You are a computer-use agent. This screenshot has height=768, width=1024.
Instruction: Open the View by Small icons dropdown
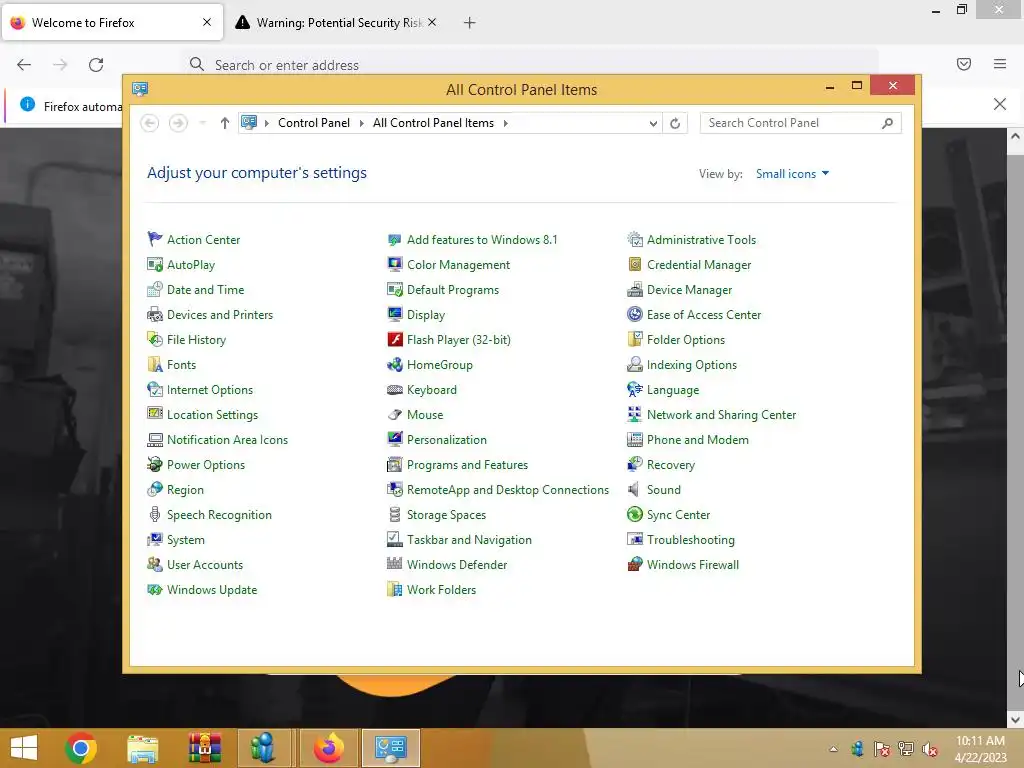792,174
